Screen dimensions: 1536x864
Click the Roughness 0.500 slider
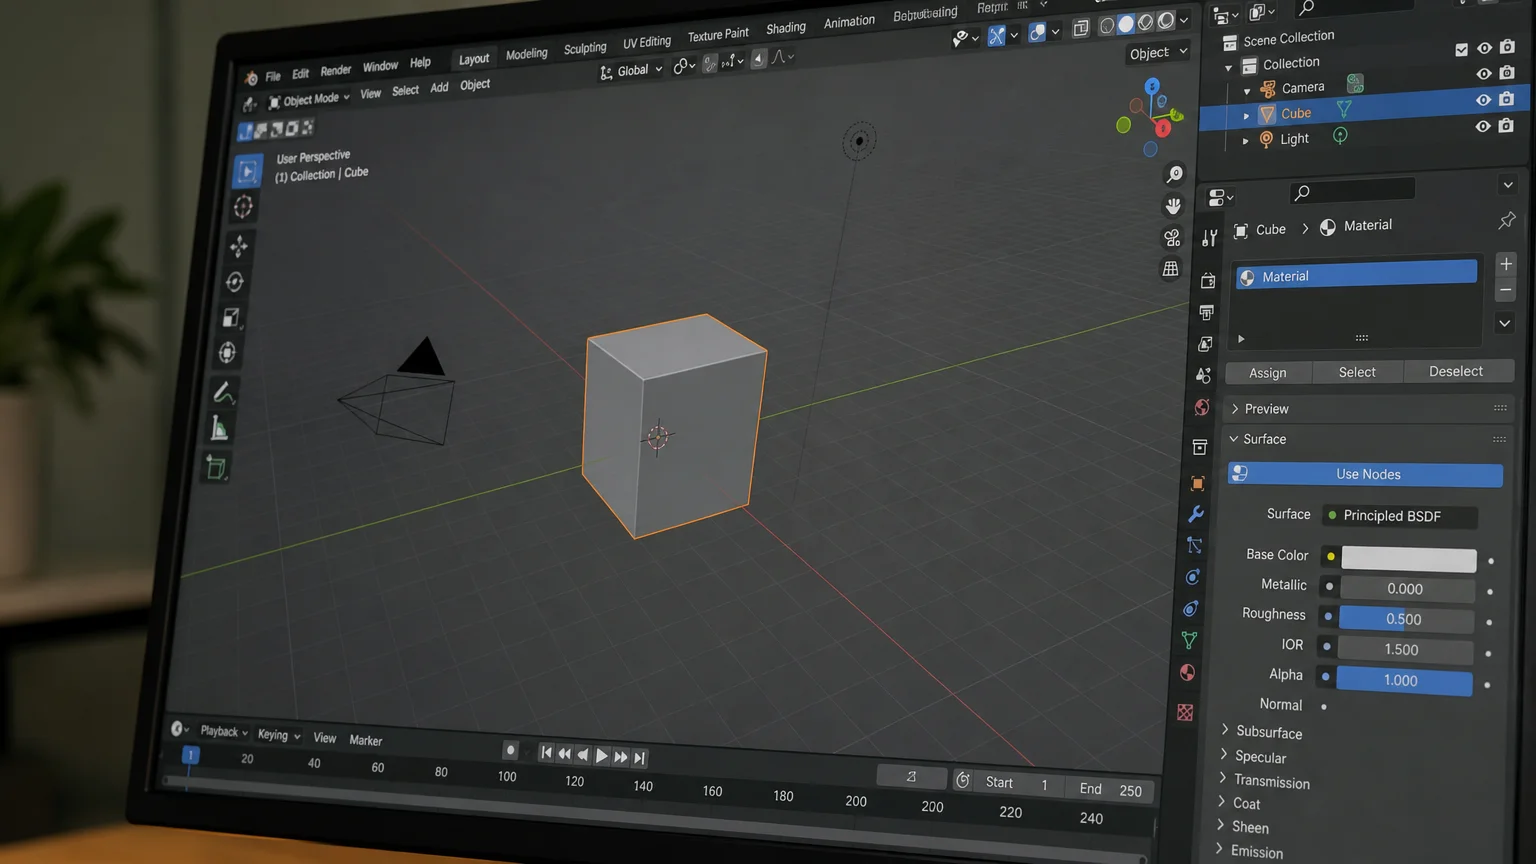(1406, 619)
